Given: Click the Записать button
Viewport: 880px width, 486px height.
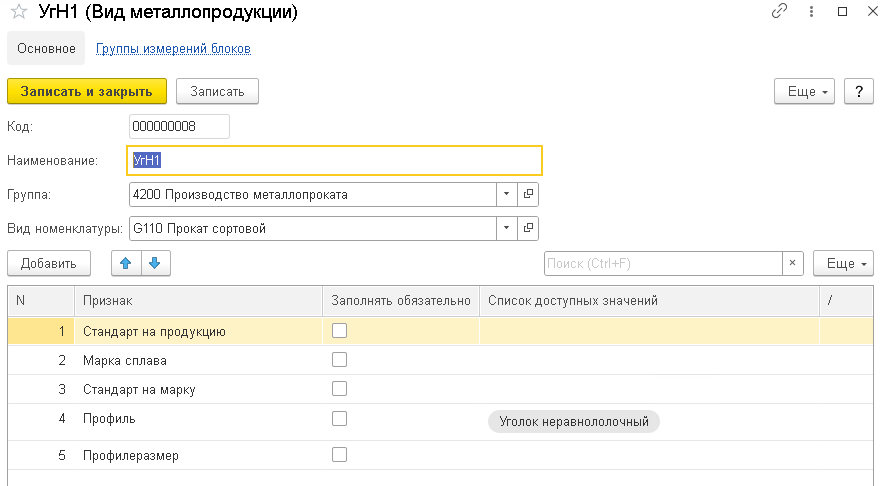Looking at the screenshot, I should point(217,91).
